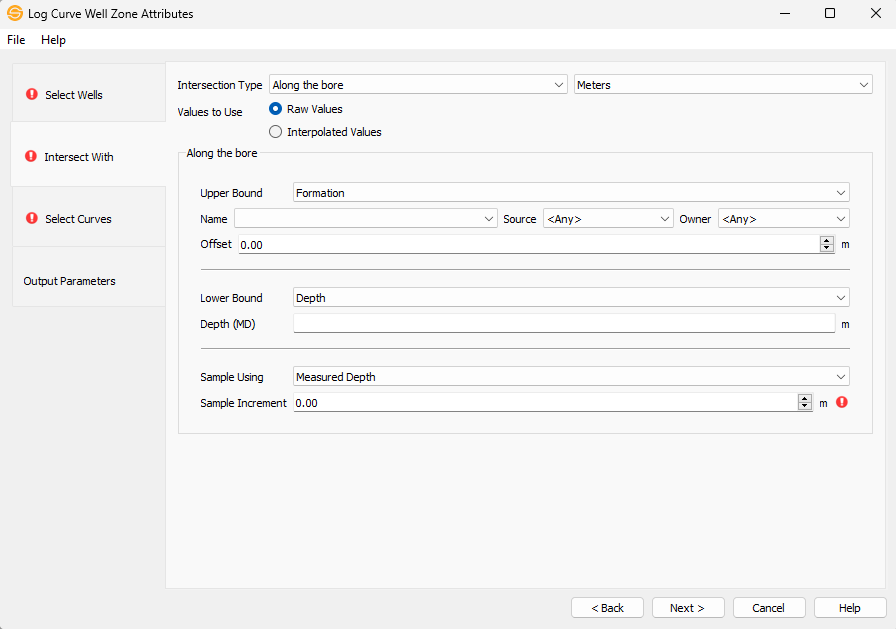Open the Intersection Type dropdown

[x=418, y=85]
